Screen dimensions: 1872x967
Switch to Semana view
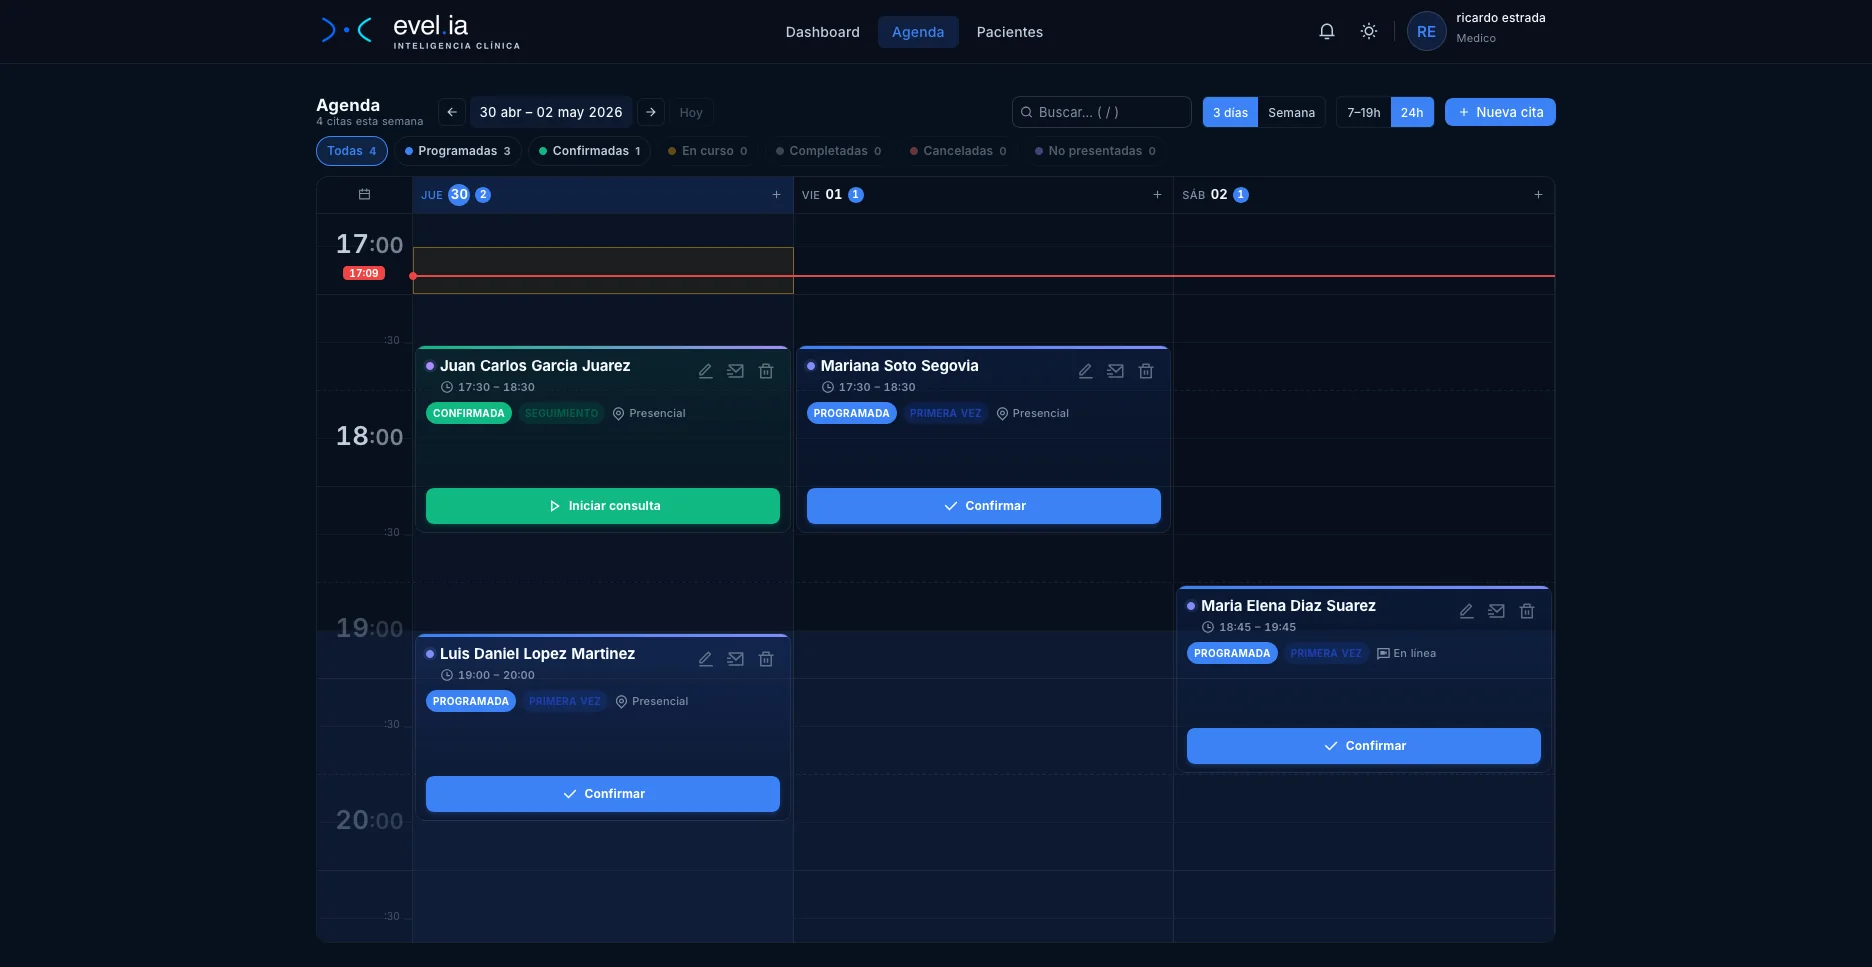tap(1291, 112)
